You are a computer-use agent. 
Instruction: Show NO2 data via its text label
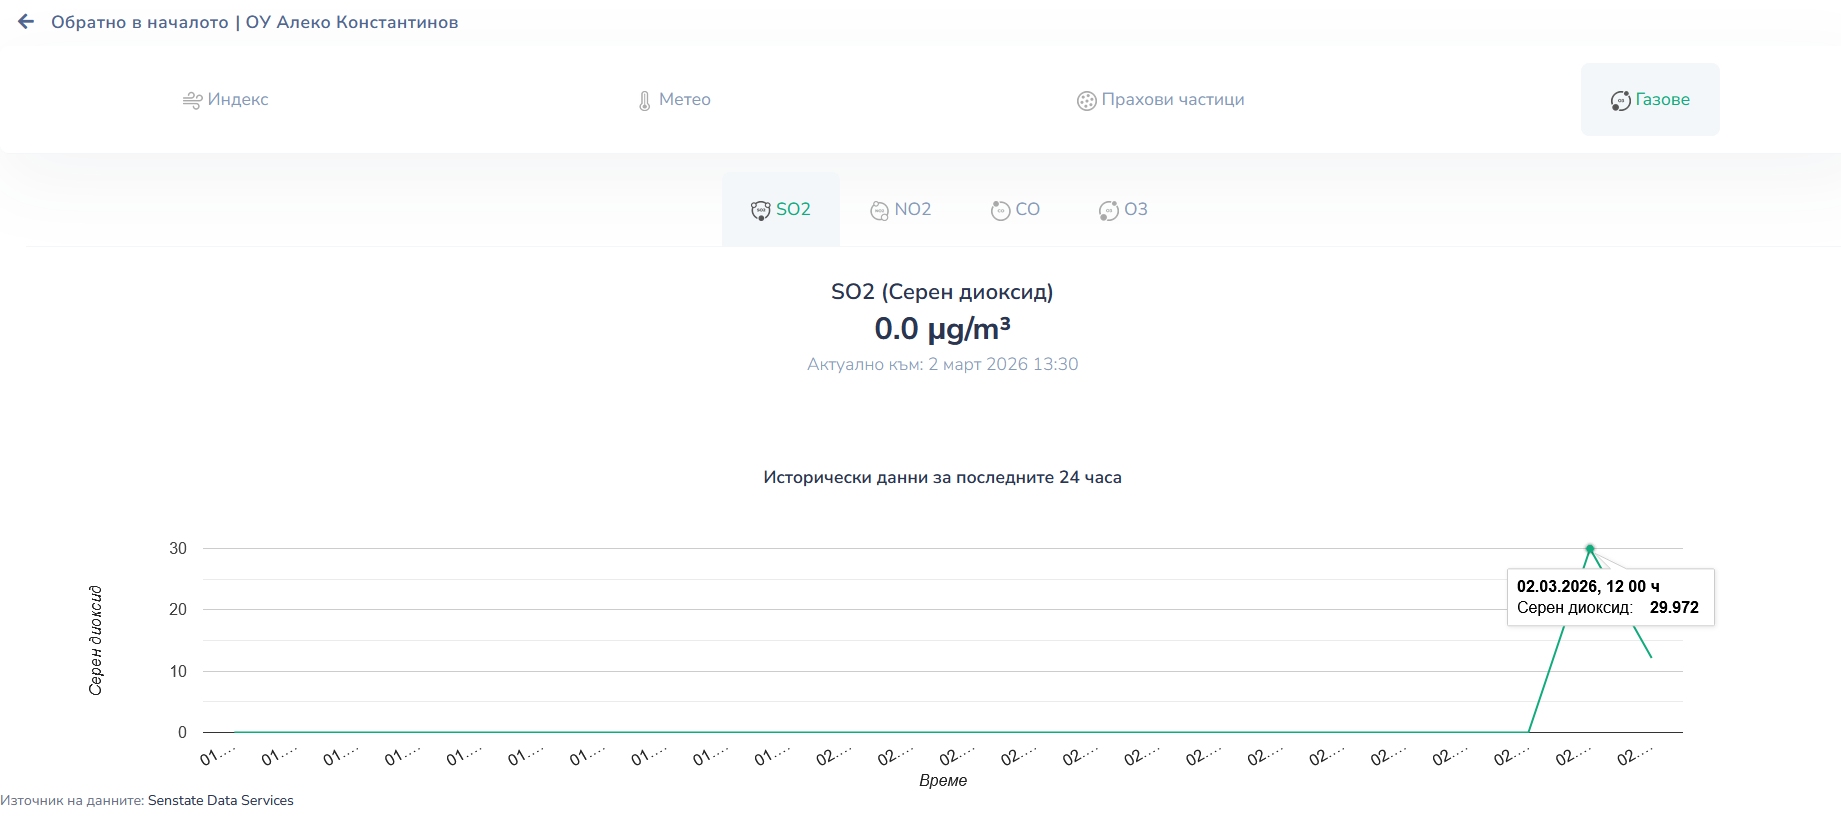pos(913,210)
